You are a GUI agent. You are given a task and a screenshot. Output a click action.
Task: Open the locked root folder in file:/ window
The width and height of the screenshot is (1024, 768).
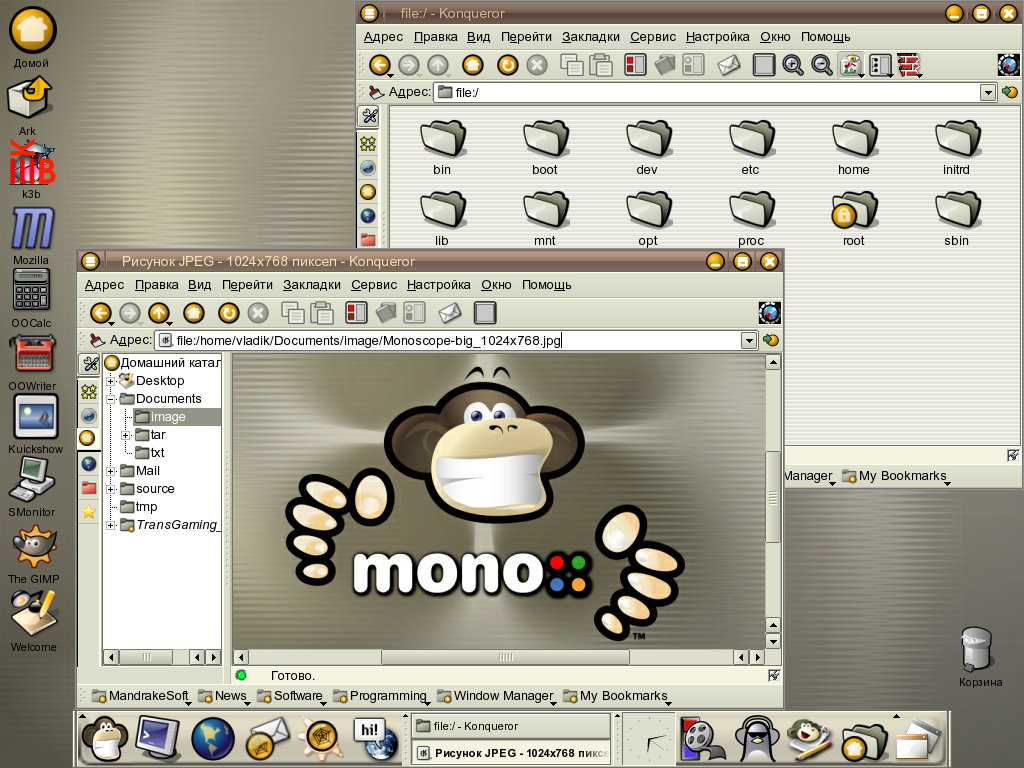854,219
